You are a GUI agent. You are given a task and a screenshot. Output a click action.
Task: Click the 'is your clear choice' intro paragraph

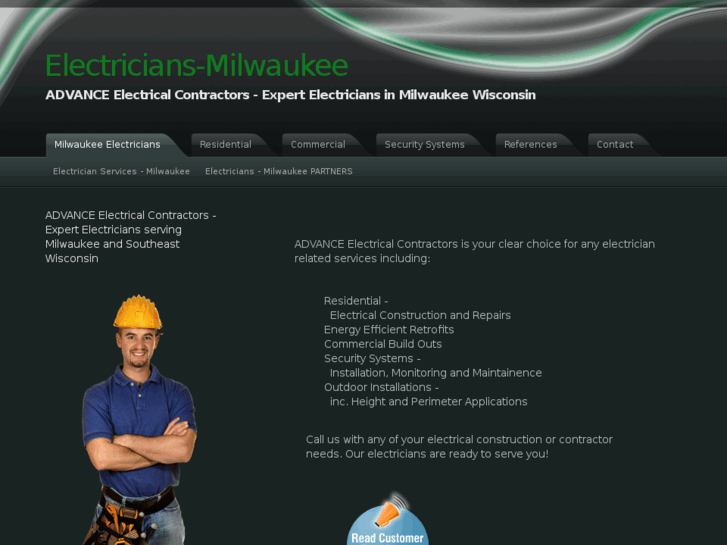pyautogui.click(x=475, y=251)
